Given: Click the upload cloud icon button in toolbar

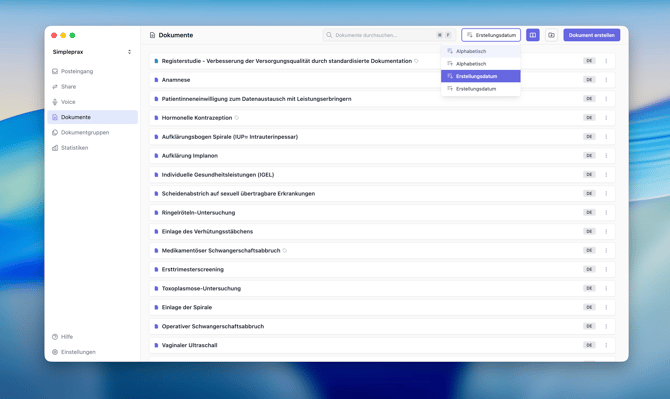Looking at the screenshot, I should coord(551,35).
